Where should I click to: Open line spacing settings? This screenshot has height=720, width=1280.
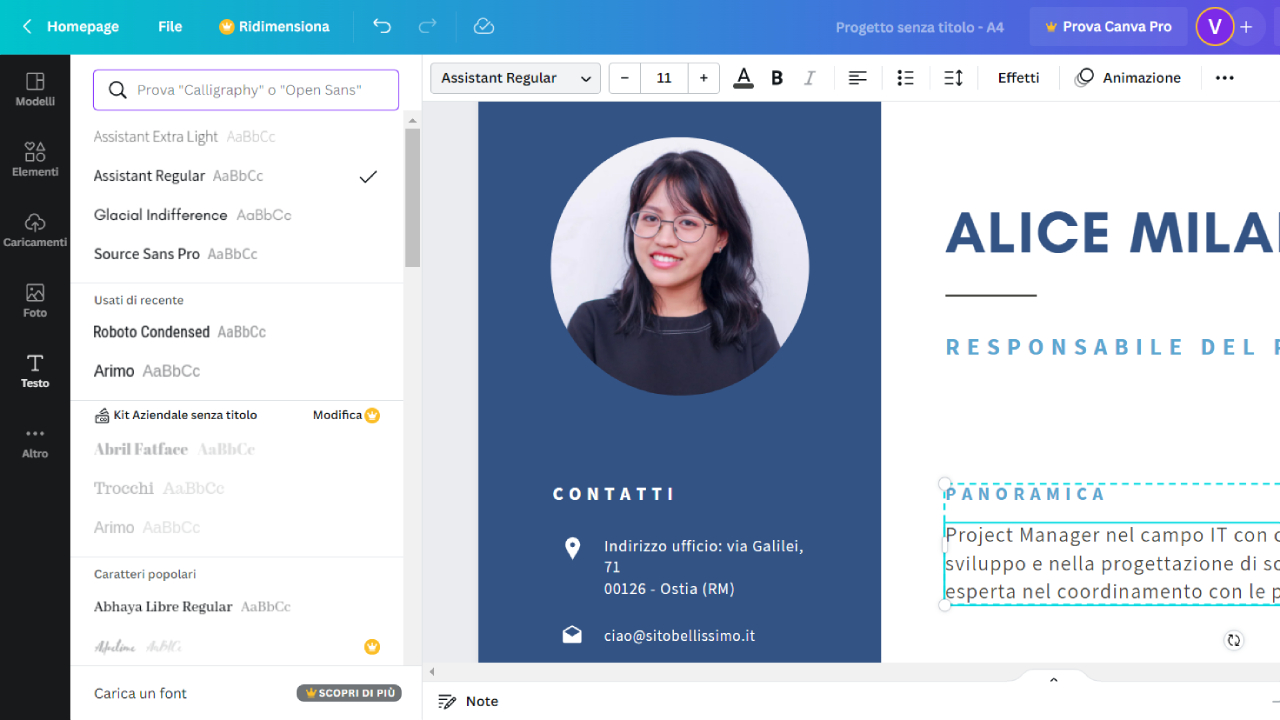coord(953,78)
